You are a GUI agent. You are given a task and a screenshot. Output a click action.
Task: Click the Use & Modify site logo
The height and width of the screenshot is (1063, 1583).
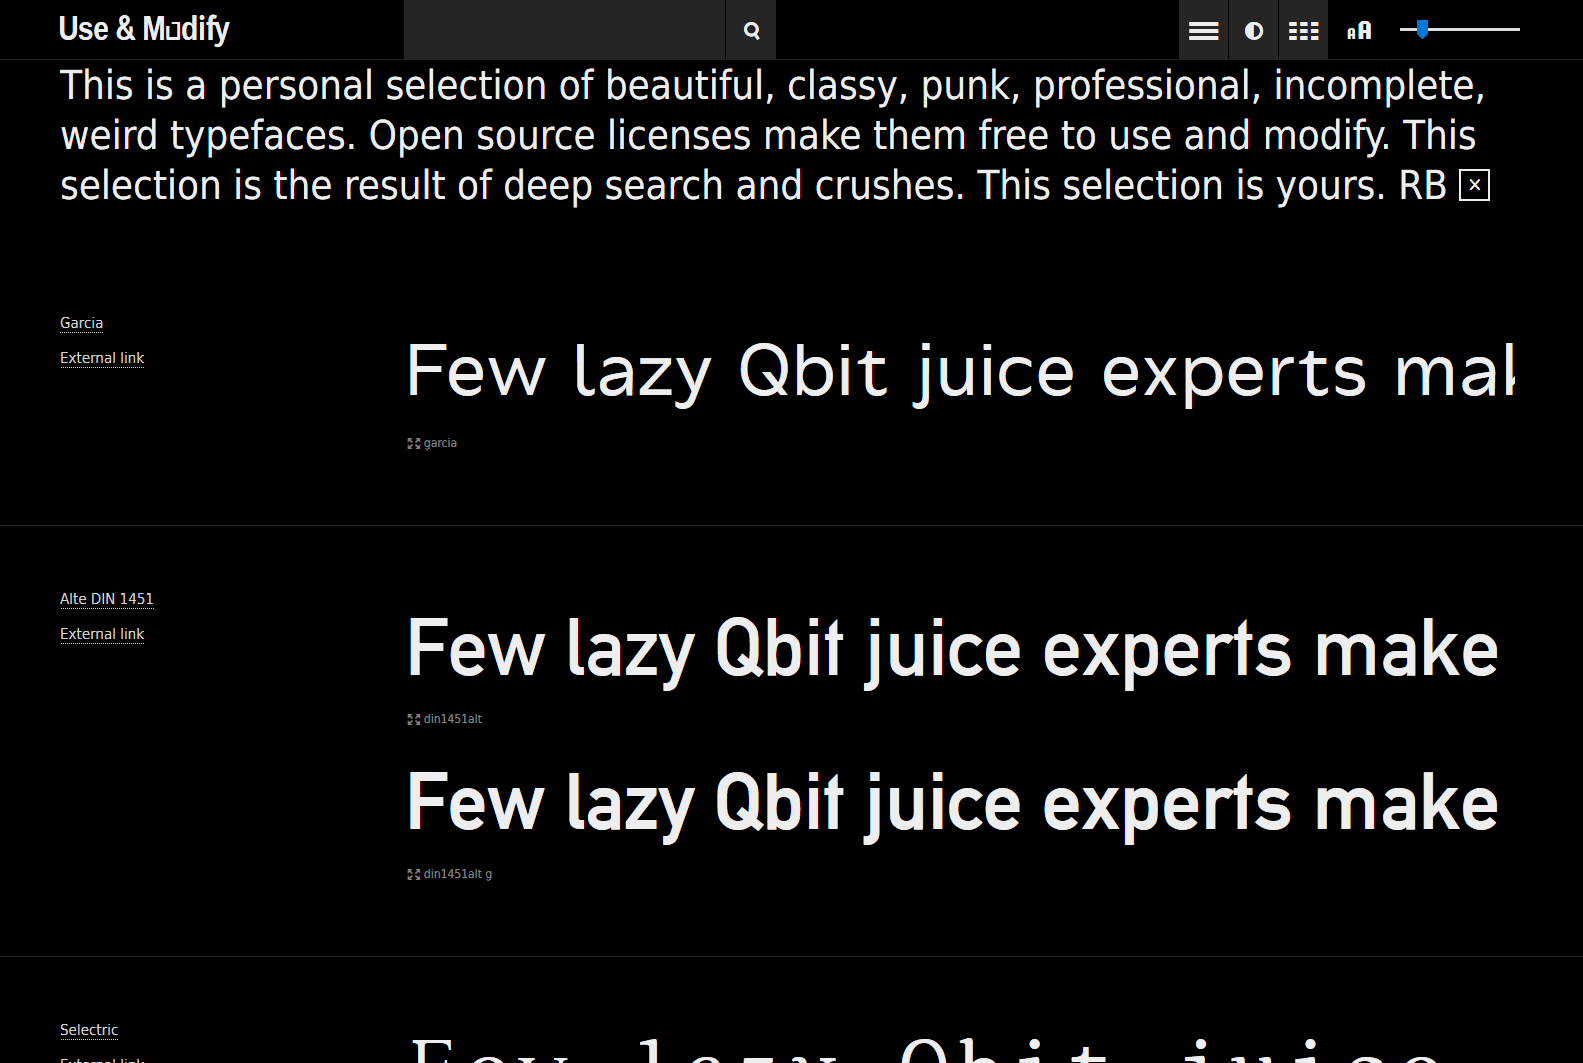pyautogui.click(x=144, y=29)
